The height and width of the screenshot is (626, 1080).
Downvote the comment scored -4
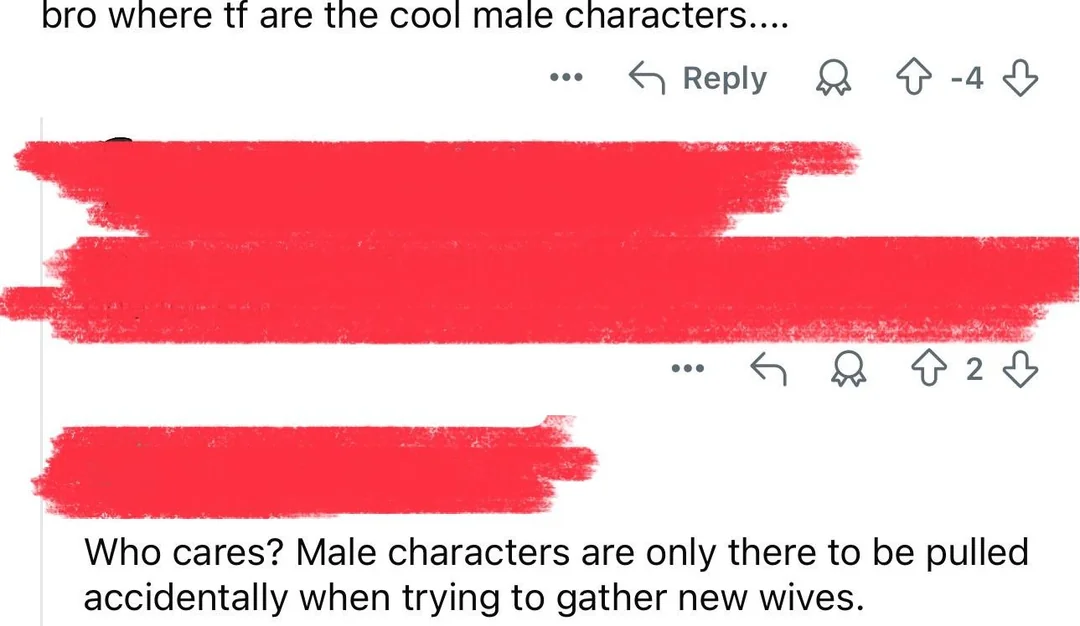tap(1020, 78)
